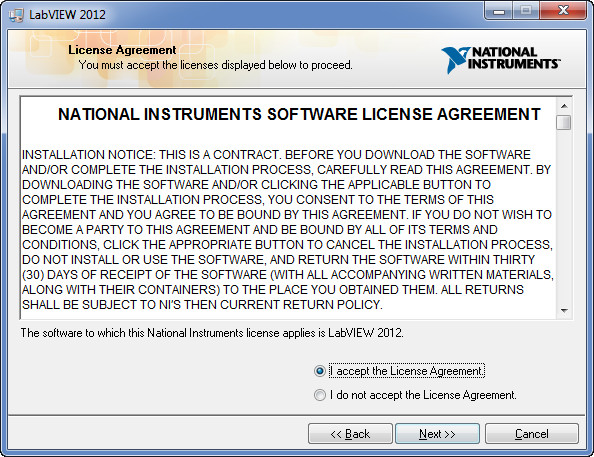
Task: Click the license agreement heading text
Action: coord(299,114)
